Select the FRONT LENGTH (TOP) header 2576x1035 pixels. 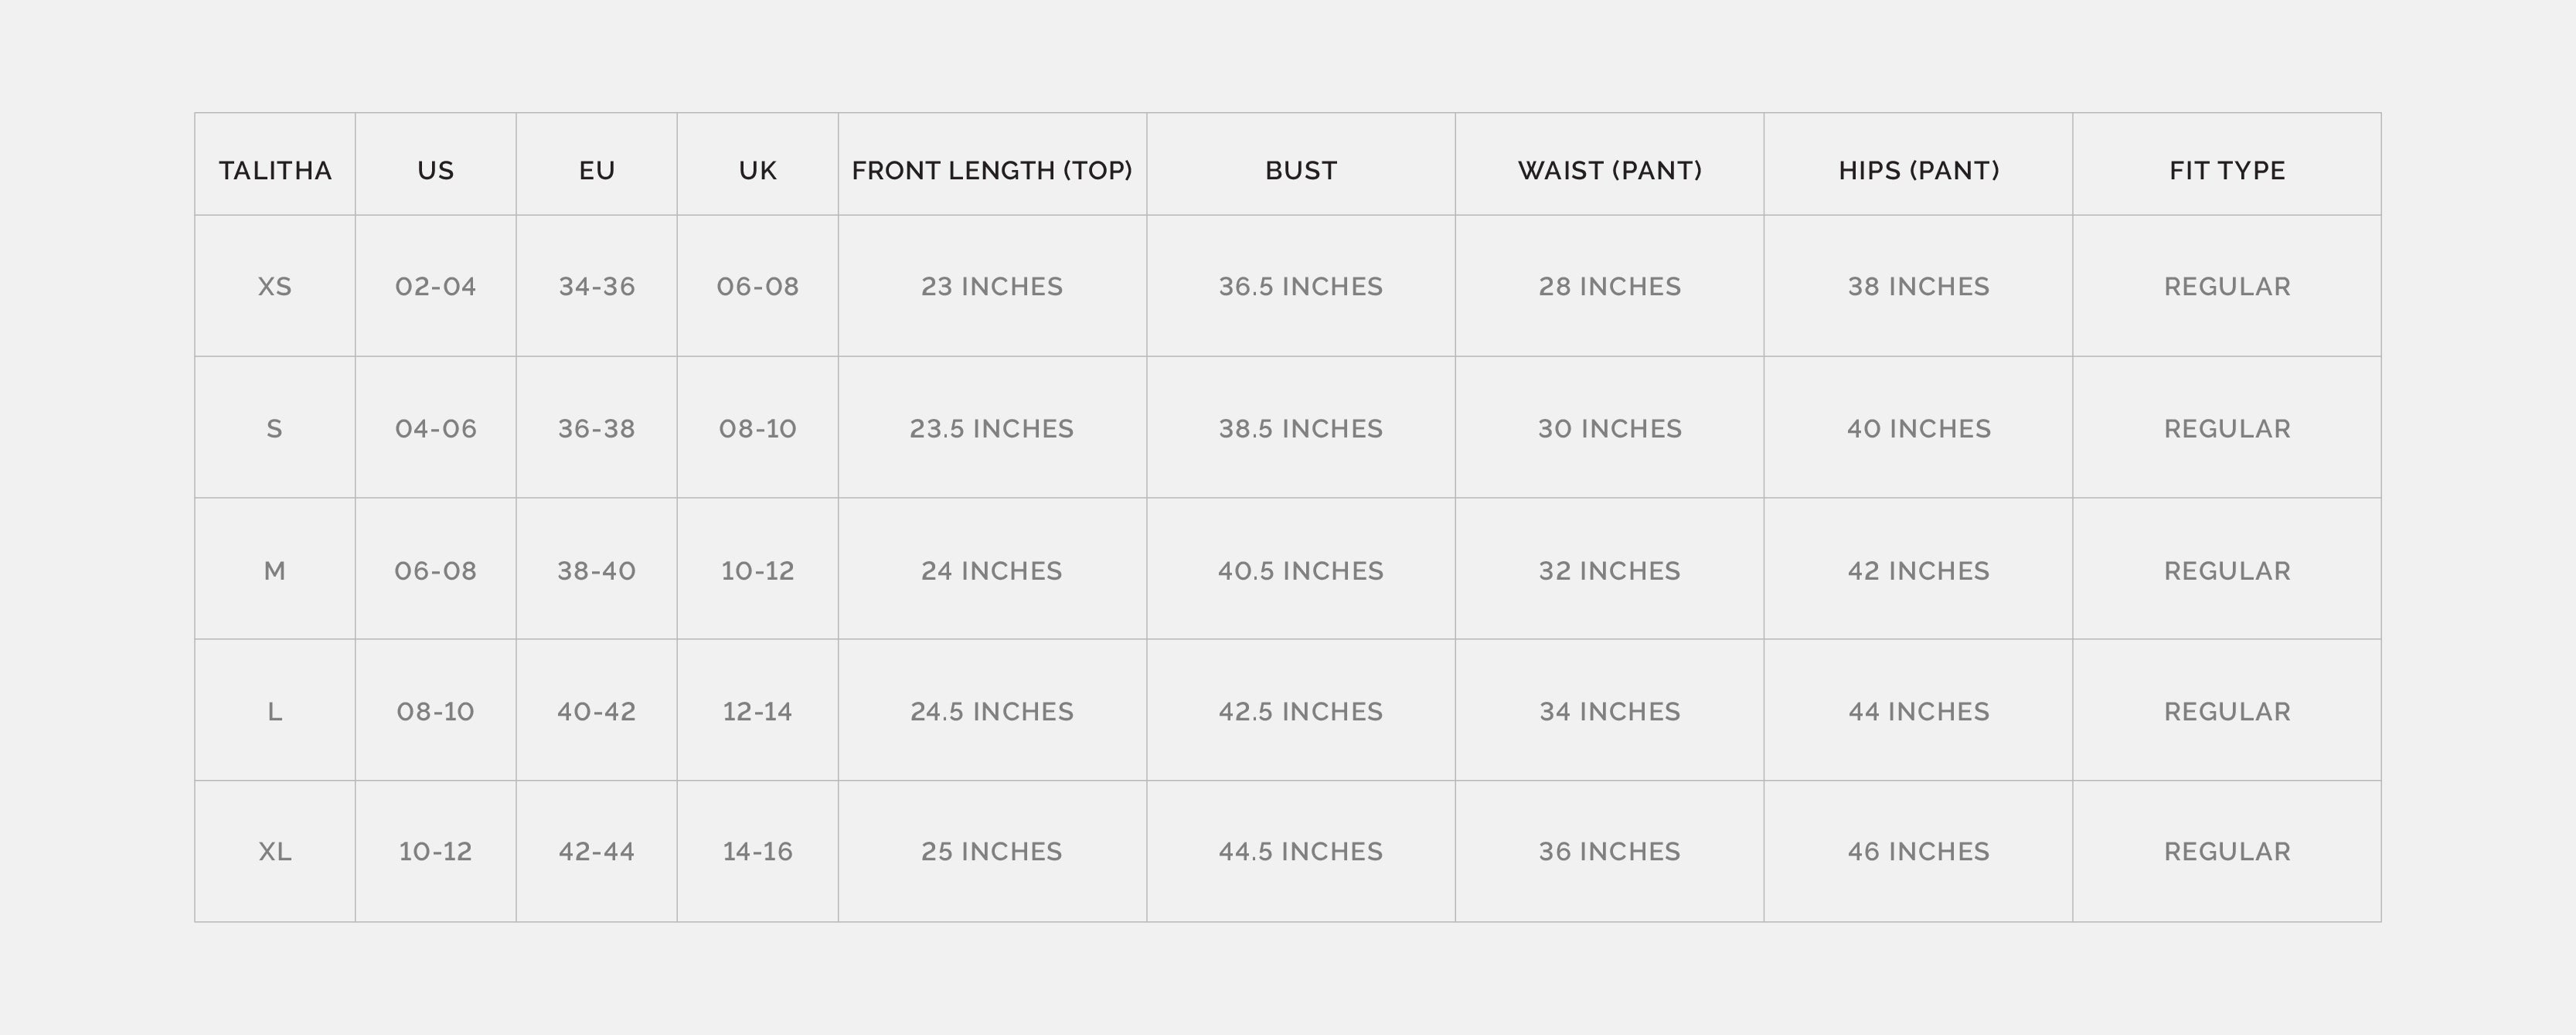coord(991,171)
